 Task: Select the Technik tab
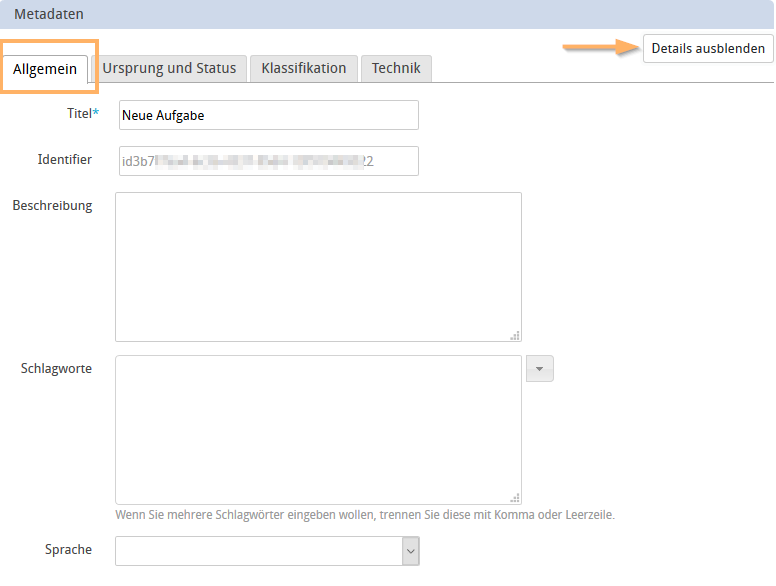coord(396,68)
